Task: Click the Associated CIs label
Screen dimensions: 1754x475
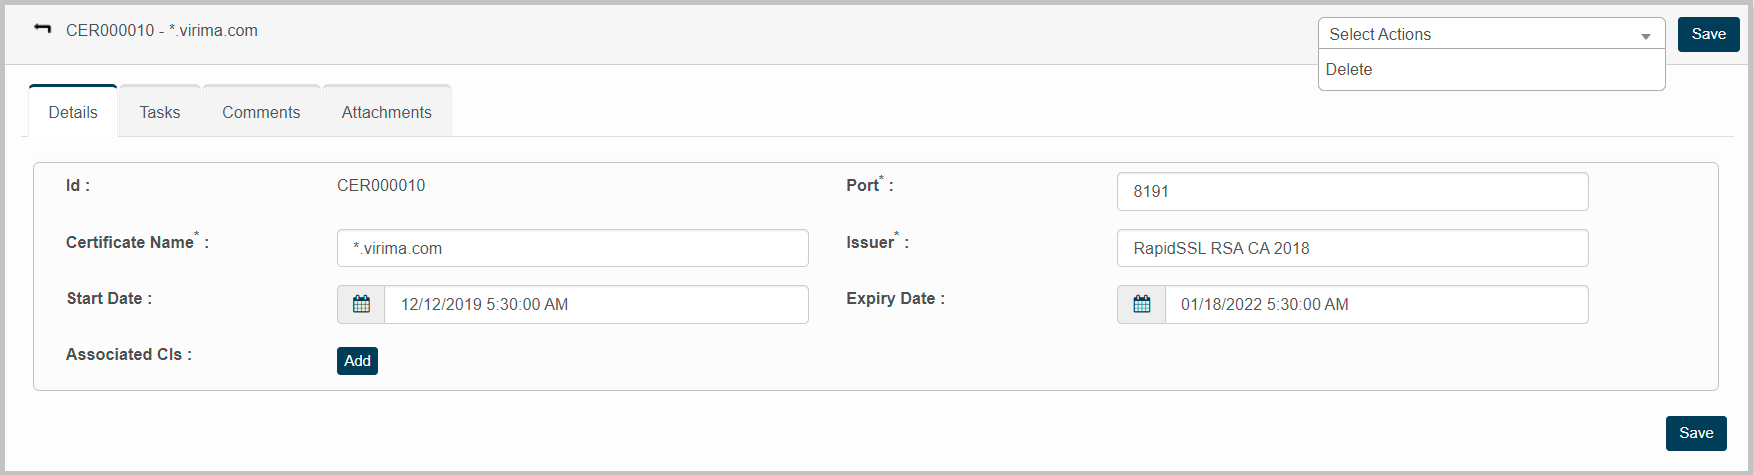Action: [x=128, y=355]
